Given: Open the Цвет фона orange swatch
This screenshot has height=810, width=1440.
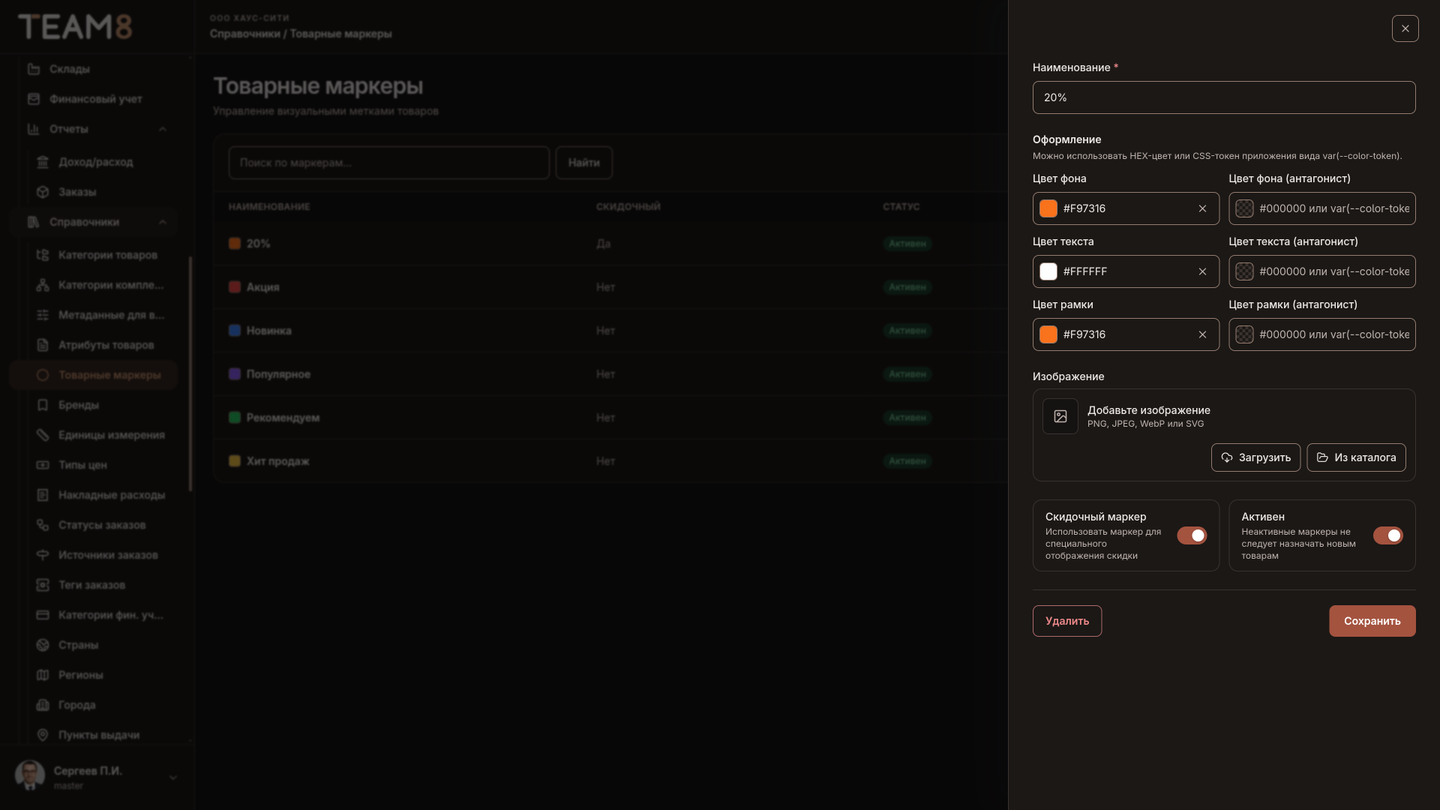Looking at the screenshot, I should point(1048,209).
